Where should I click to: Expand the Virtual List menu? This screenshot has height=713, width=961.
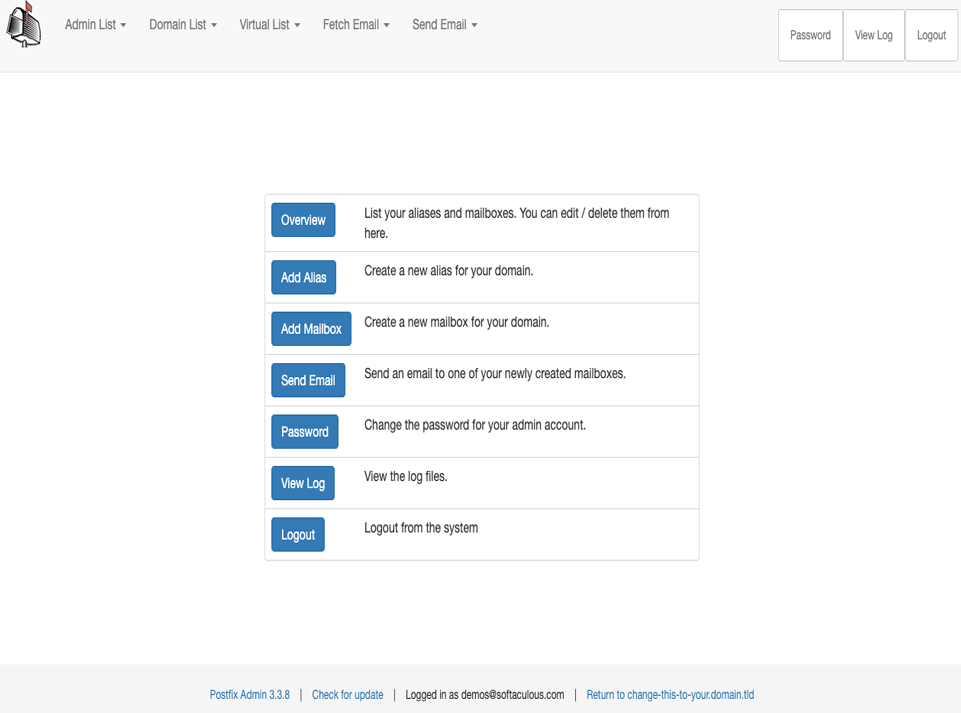pos(269,25)
